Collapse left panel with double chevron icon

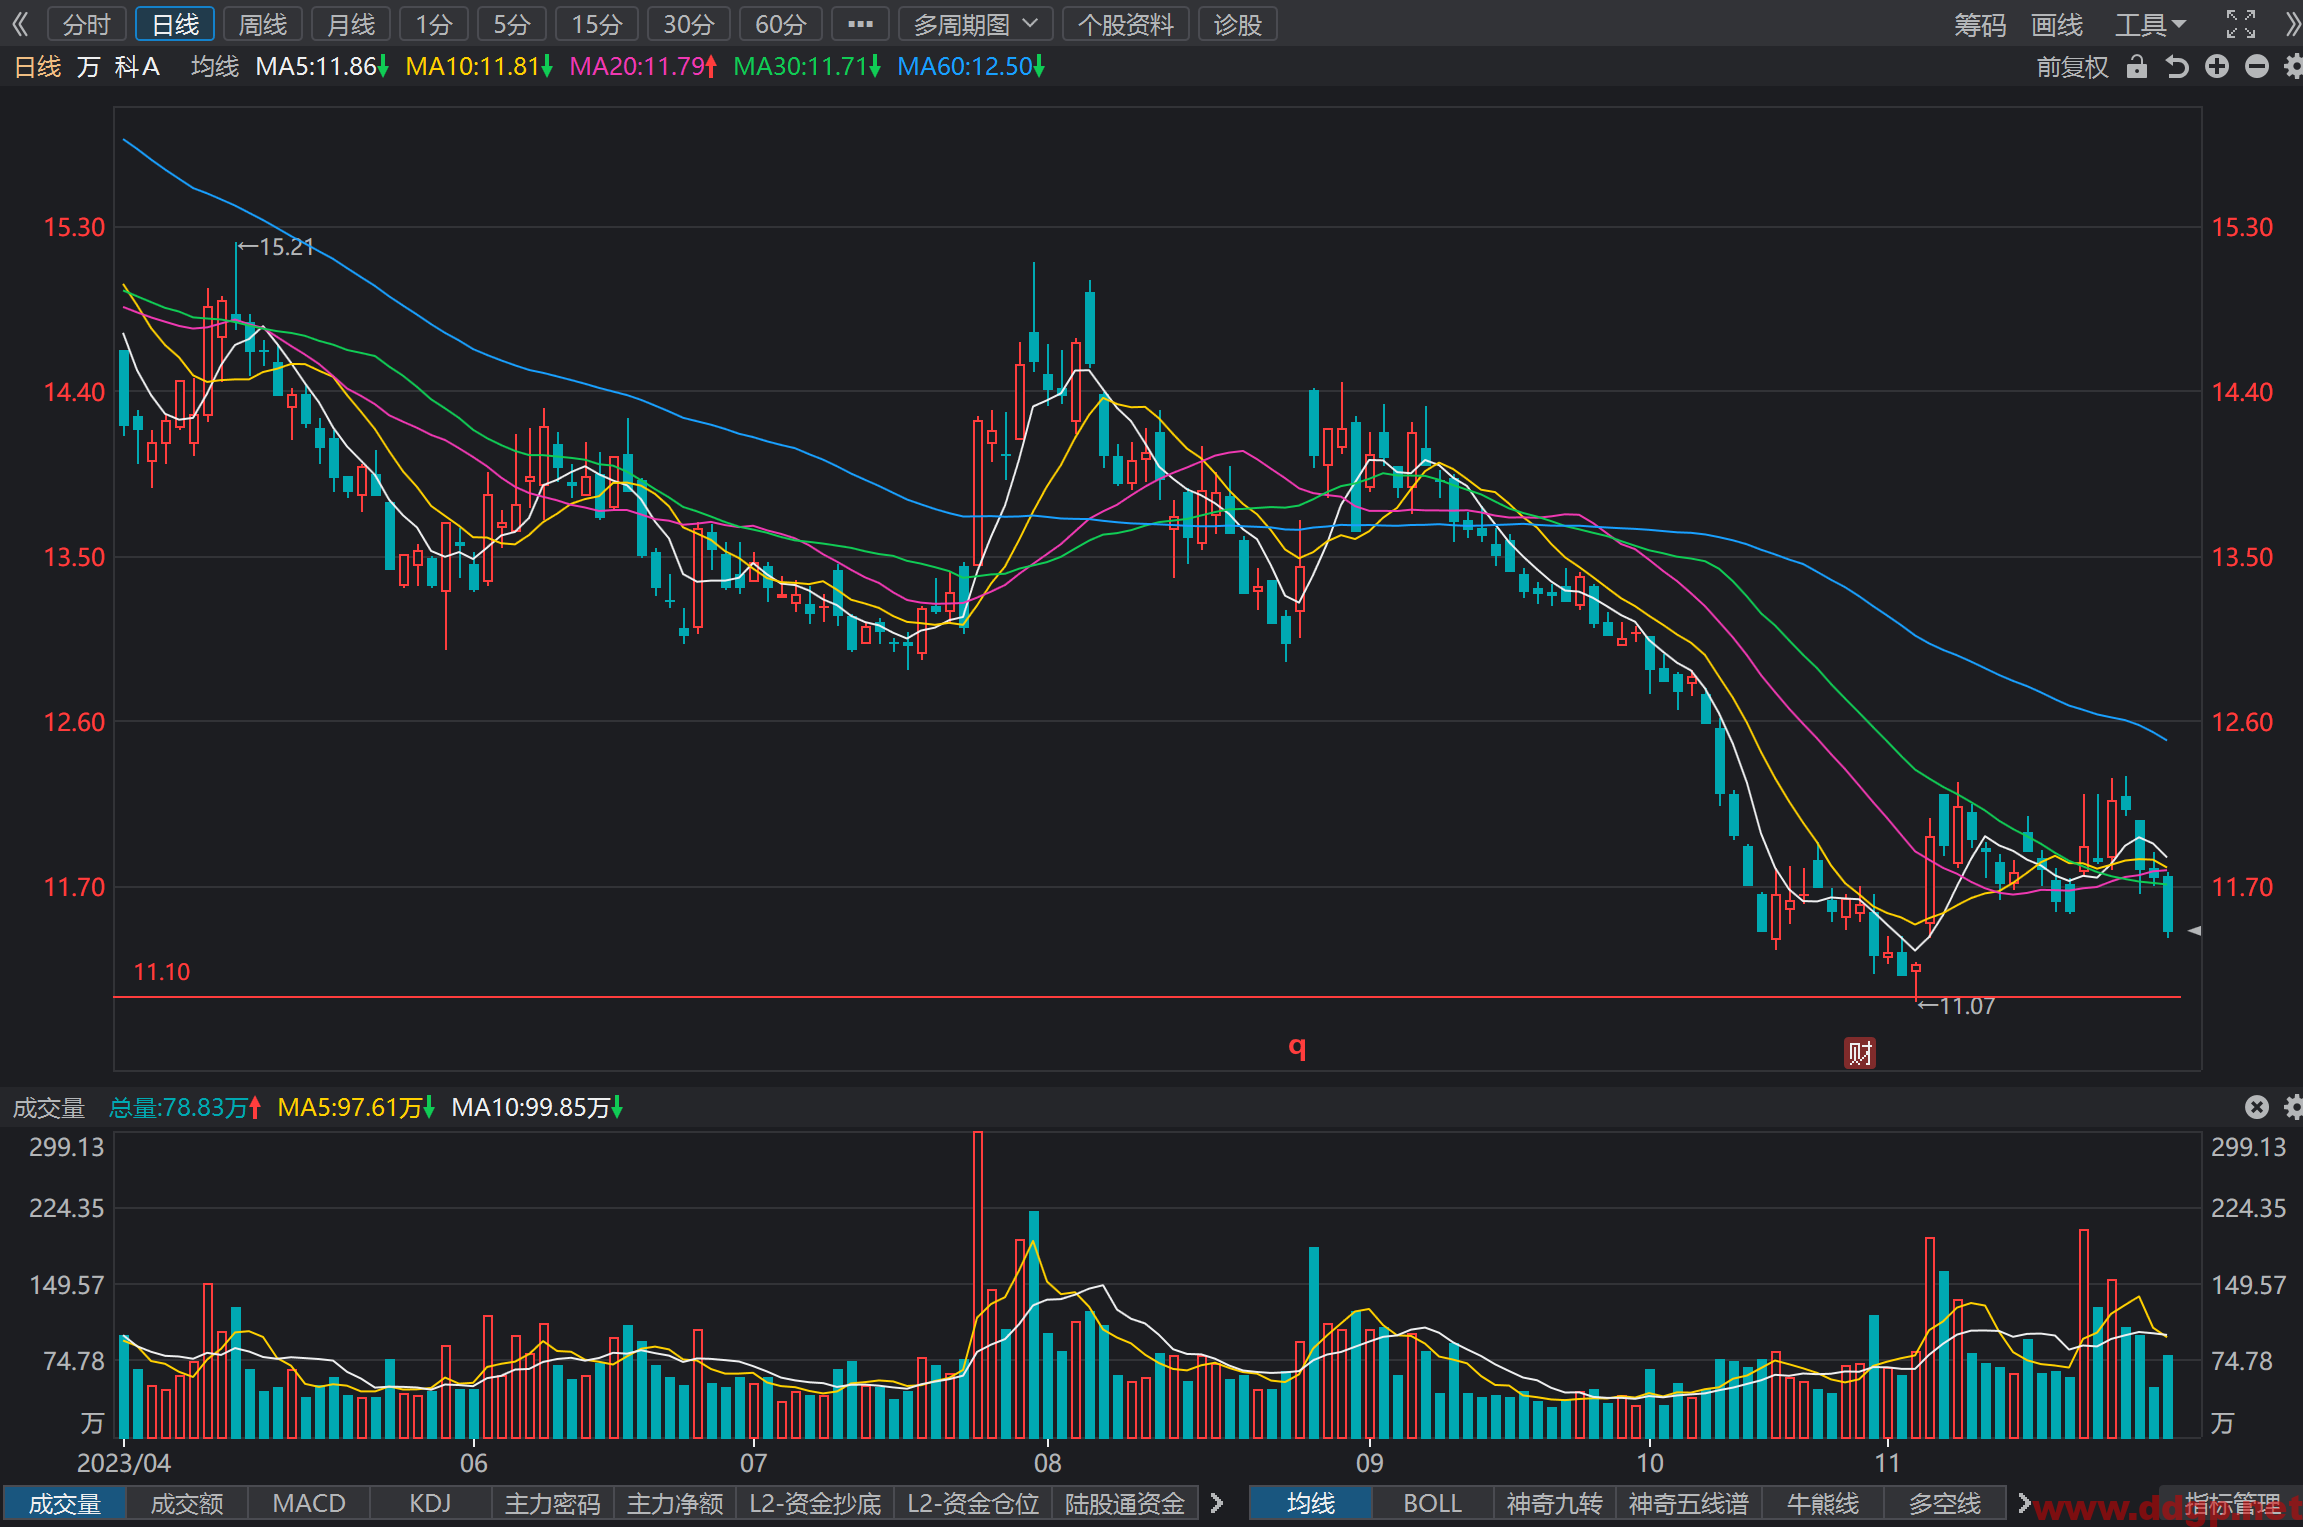coord(20,24)
